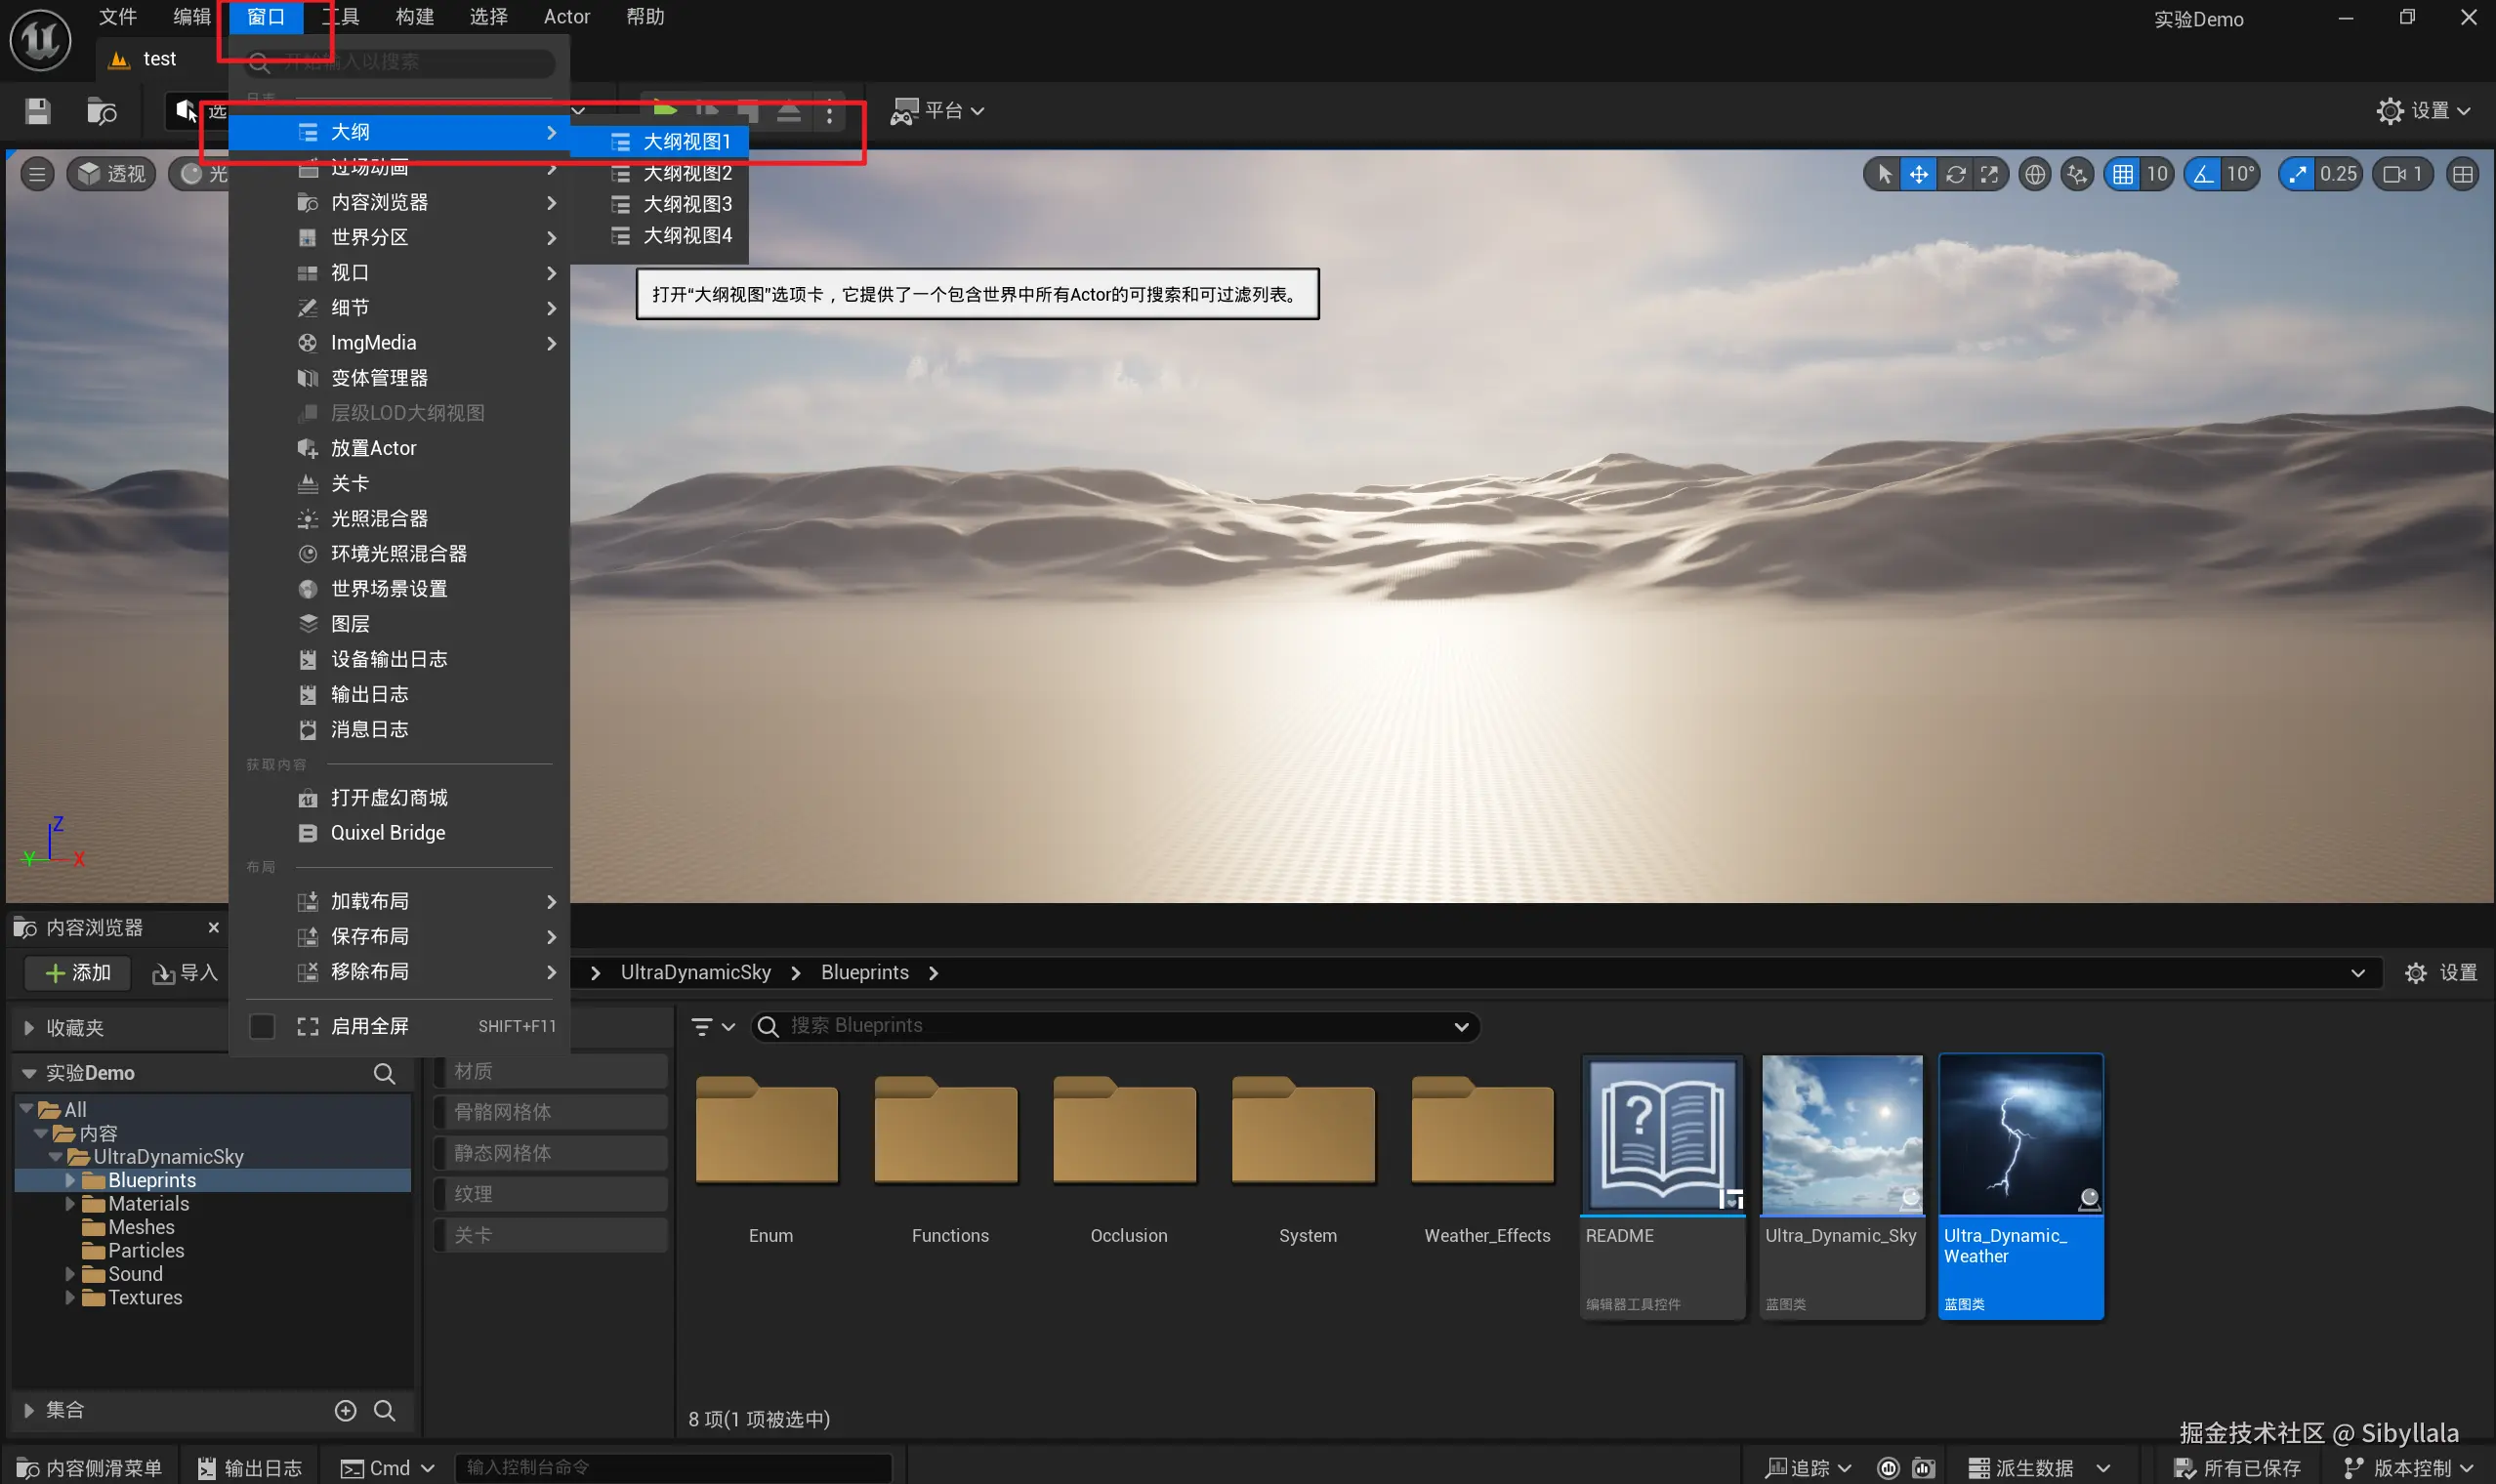
Task: Enable the 启用全屏 checkbox
Action: pos(262,1026)
